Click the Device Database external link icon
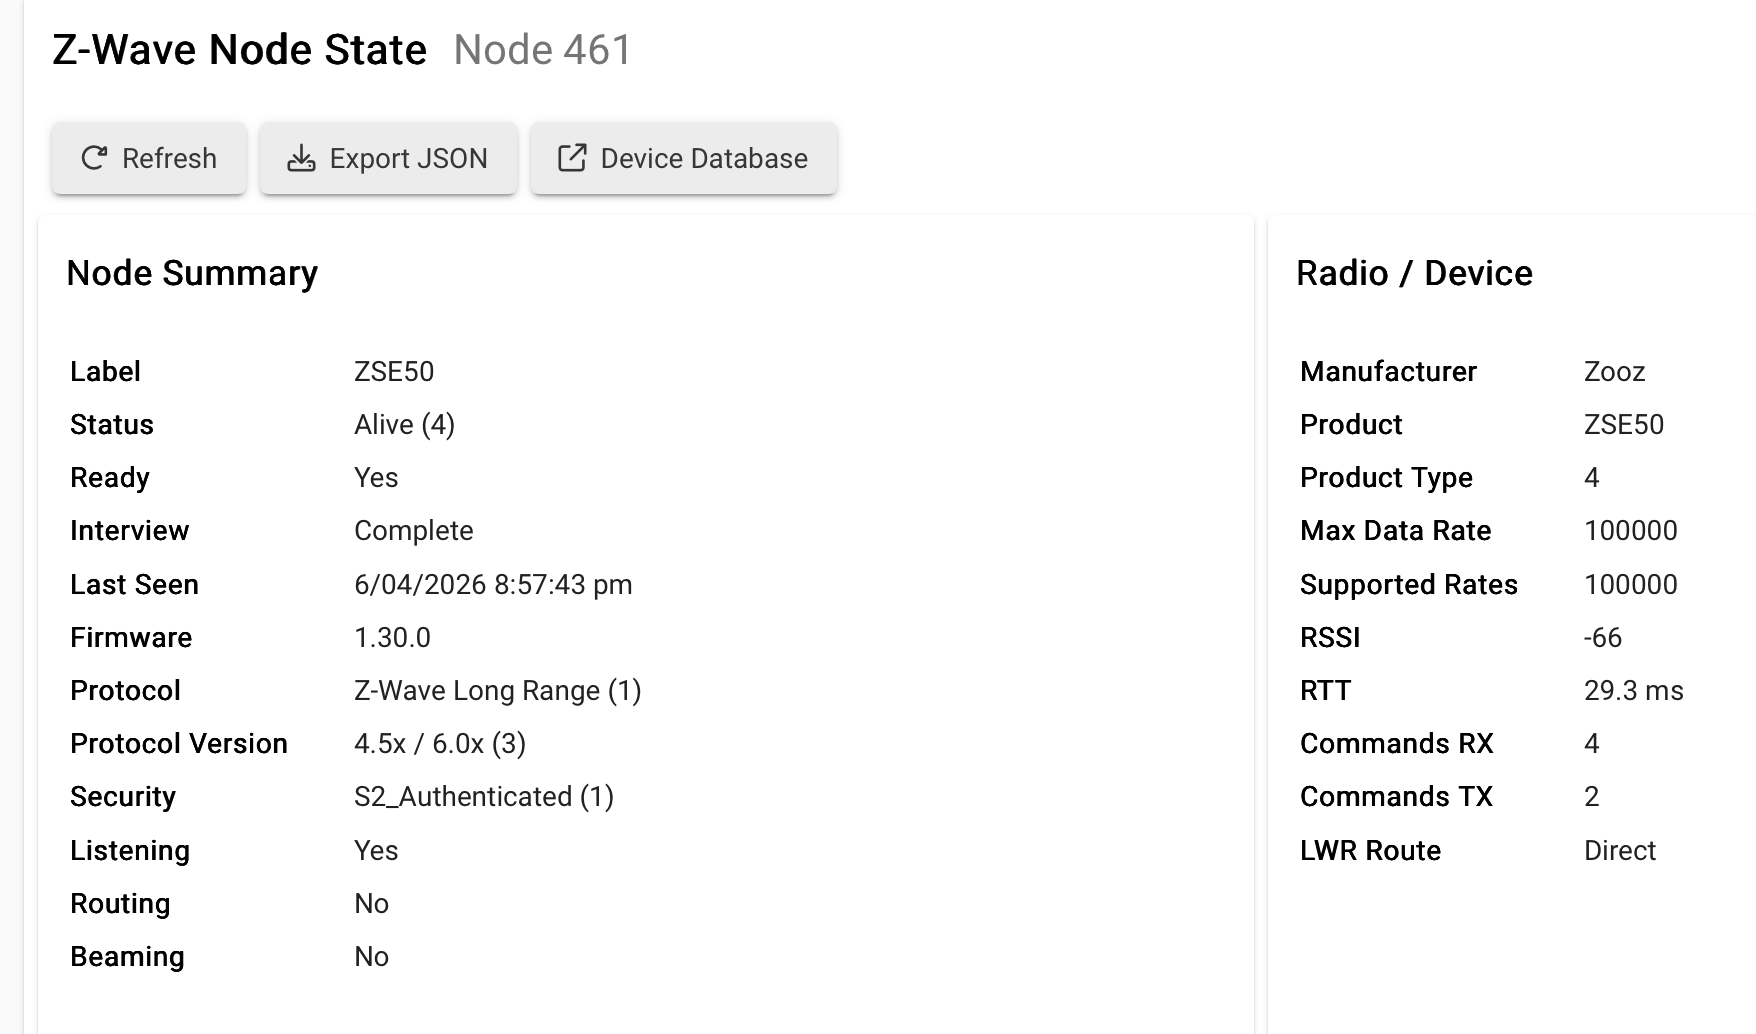This screenshot has width=1756, height=1034. [572, 158]
